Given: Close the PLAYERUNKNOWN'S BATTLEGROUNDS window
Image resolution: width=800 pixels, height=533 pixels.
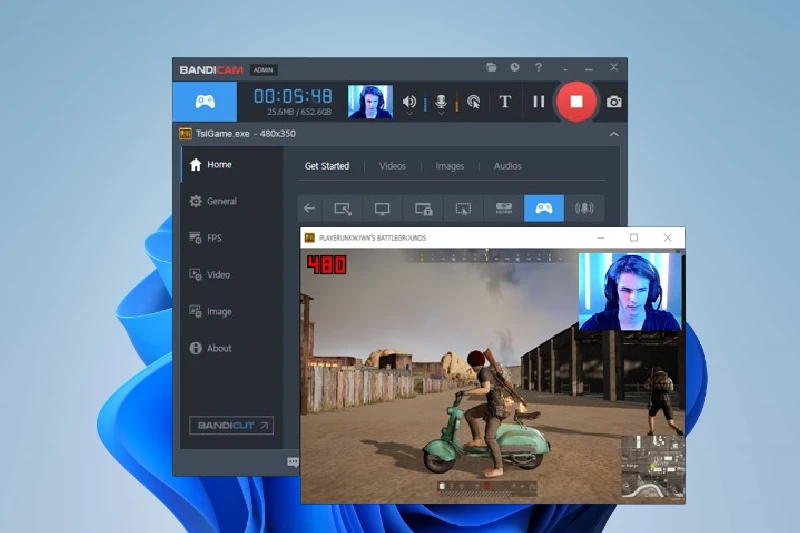Looking at the screenshot, I should pos(667,238).
